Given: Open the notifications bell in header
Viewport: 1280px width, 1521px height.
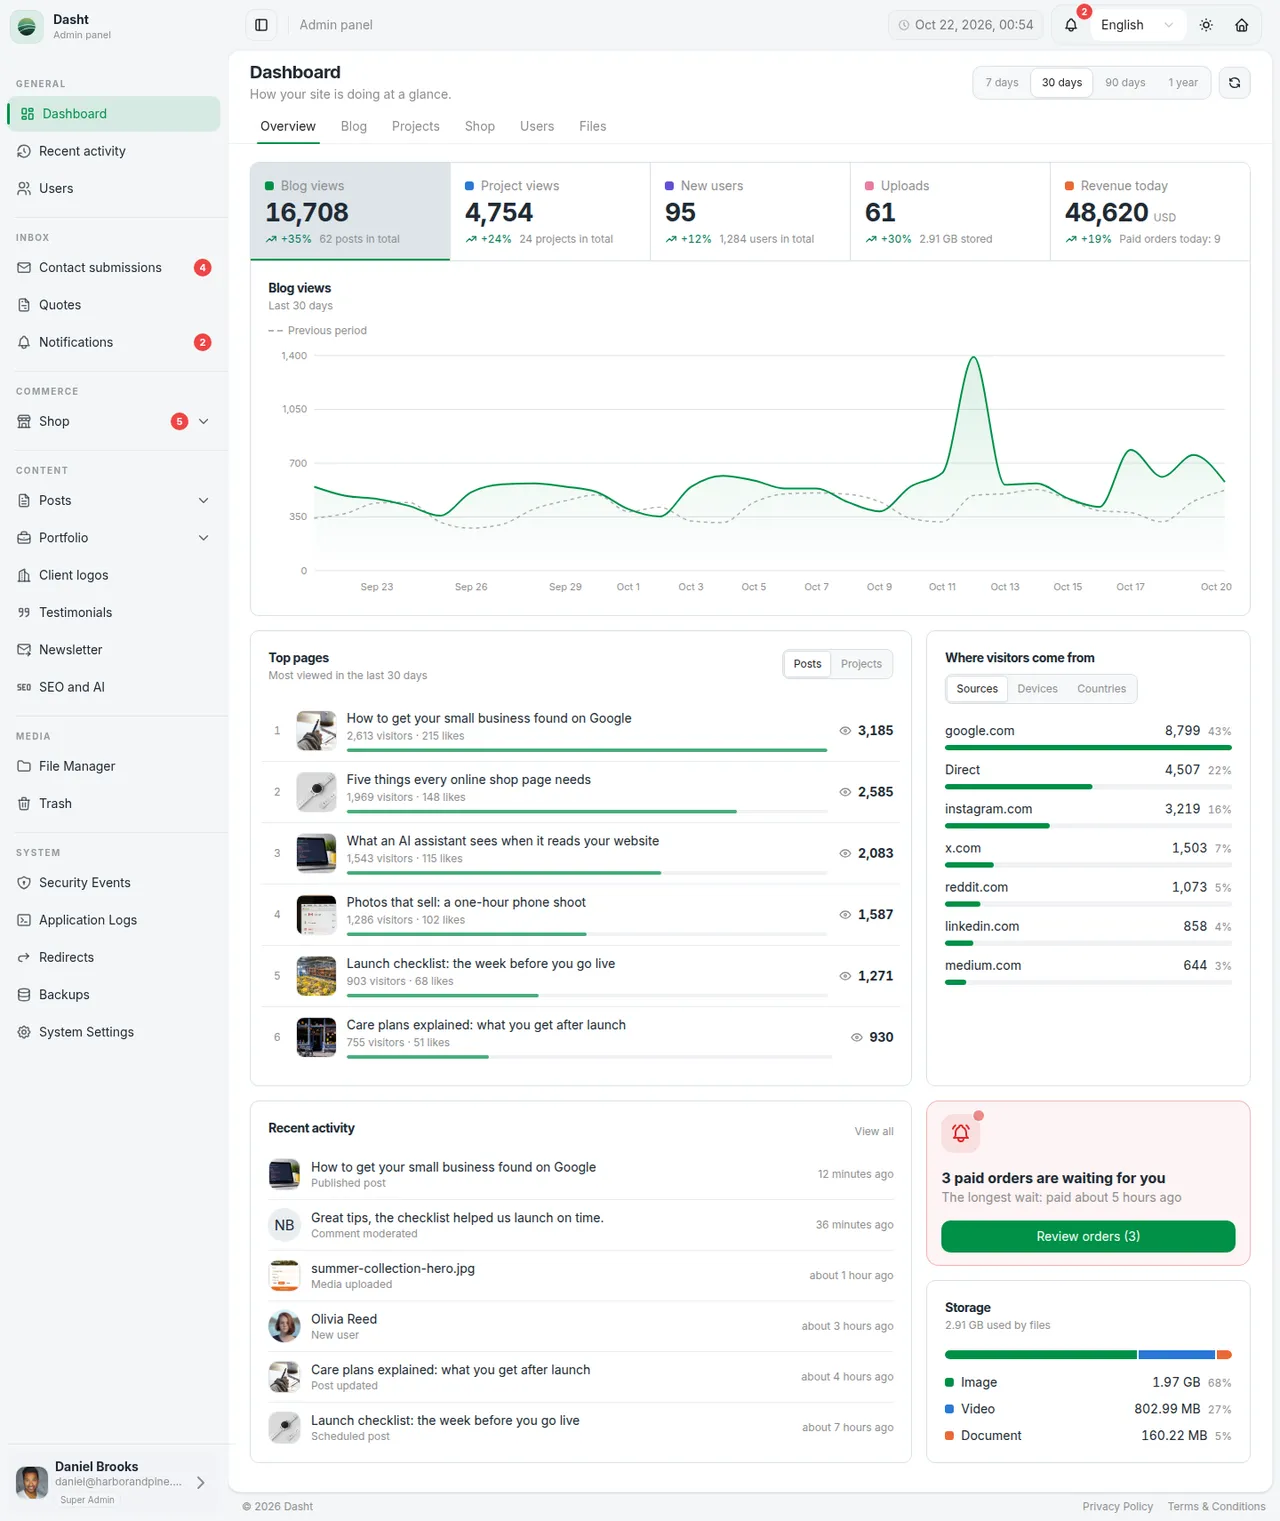Looking at the screenshot, I should (x=1071, y=25).
